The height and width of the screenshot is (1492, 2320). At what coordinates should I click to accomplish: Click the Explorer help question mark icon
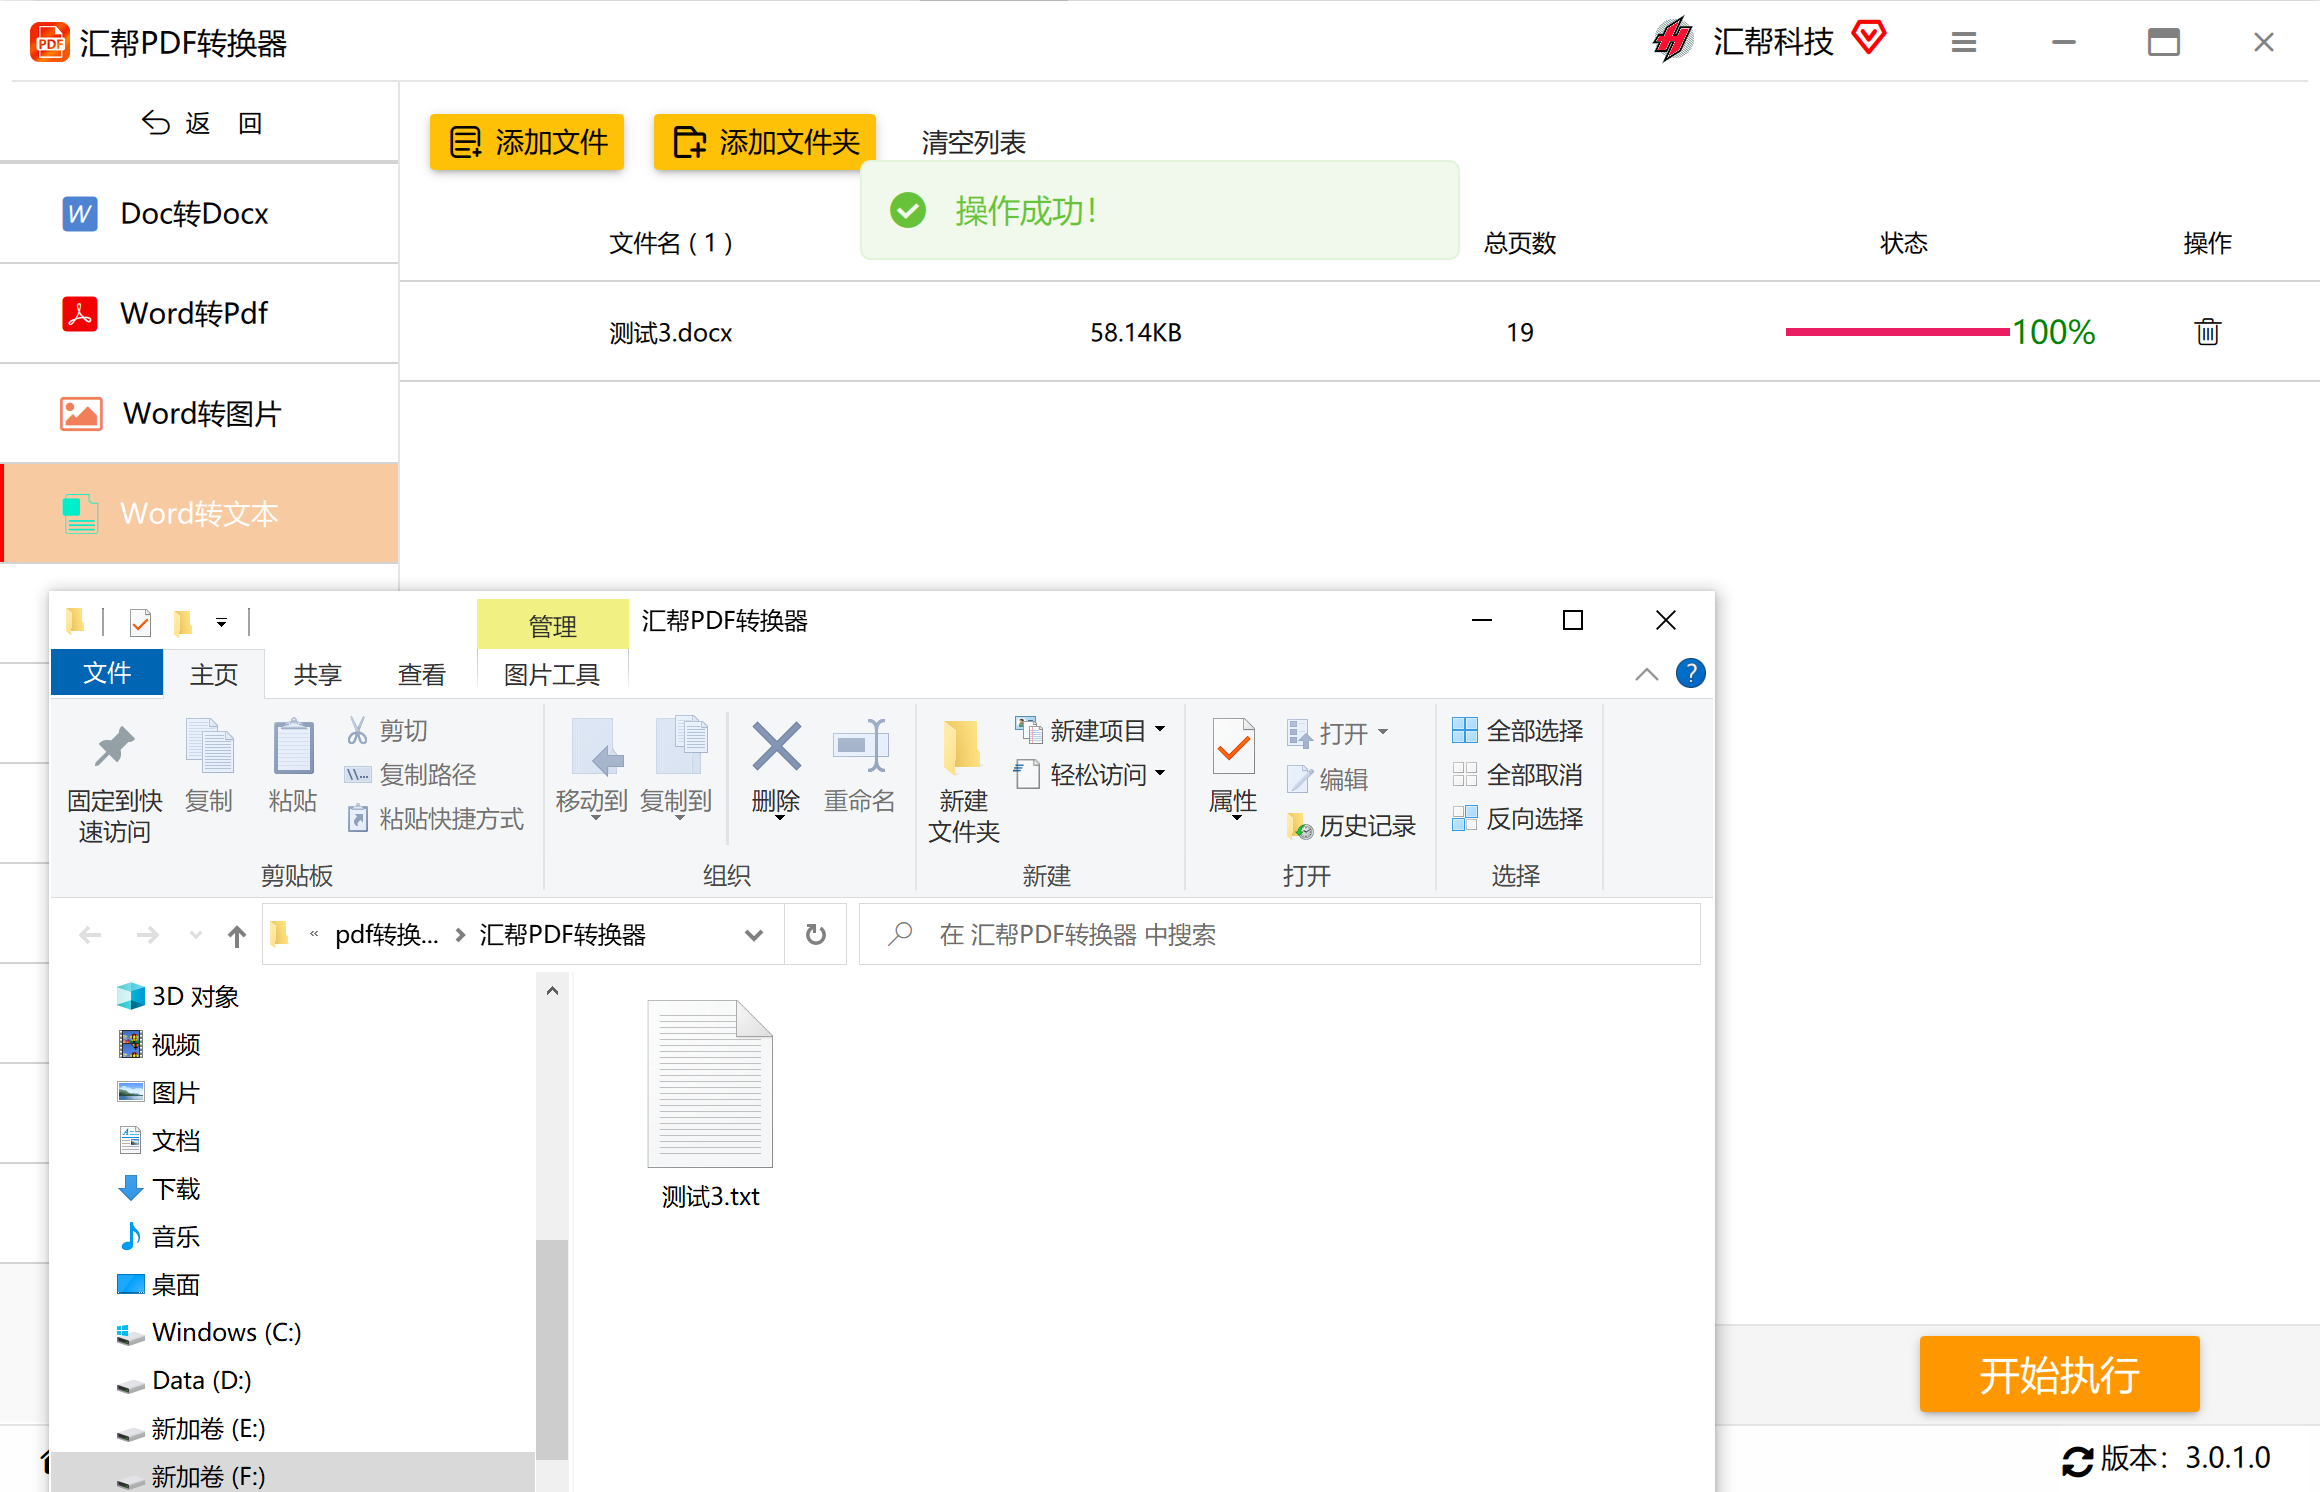point(1690,673)
